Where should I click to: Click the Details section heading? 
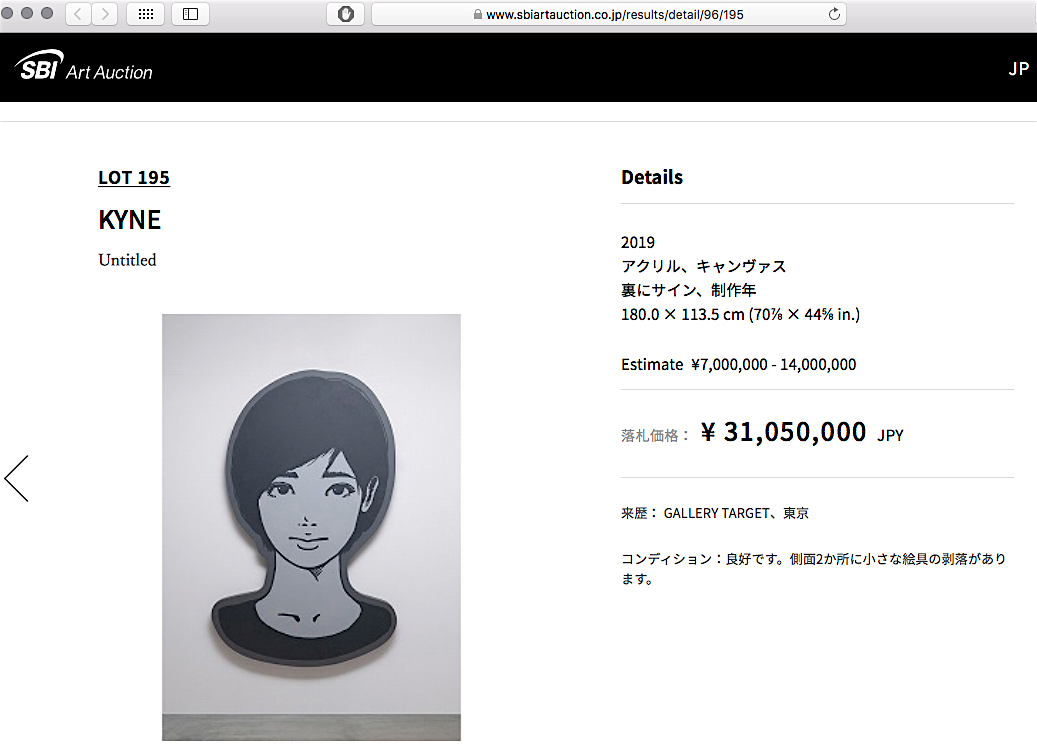[651, 177]
